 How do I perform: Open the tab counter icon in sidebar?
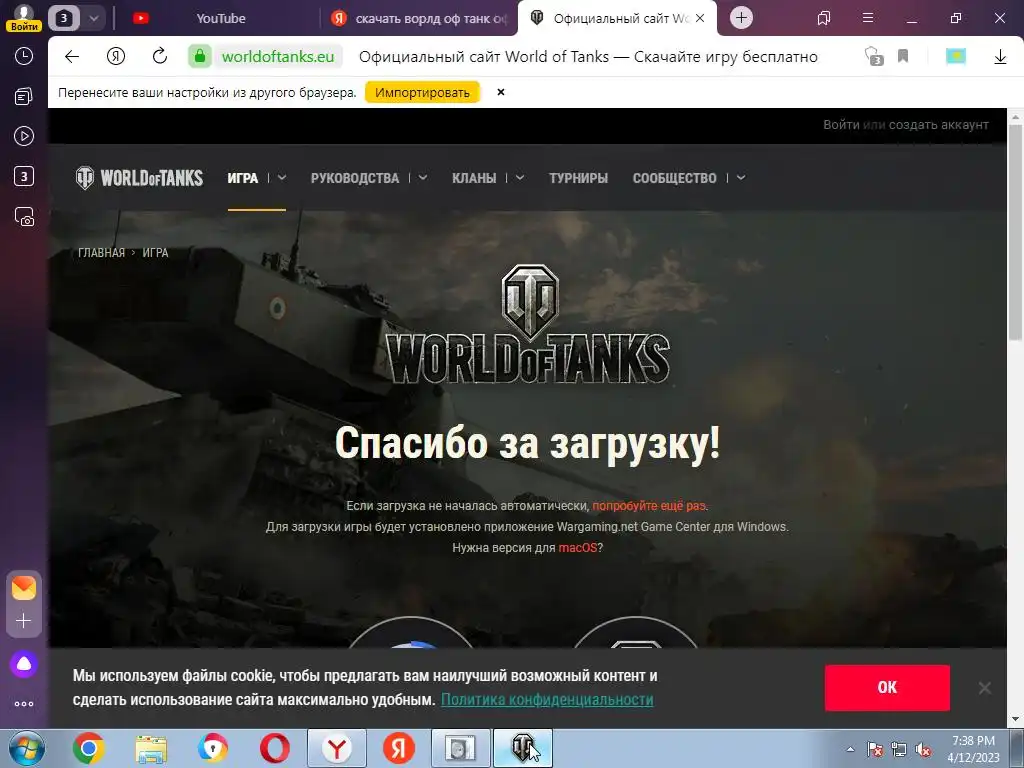click(24, 176)
